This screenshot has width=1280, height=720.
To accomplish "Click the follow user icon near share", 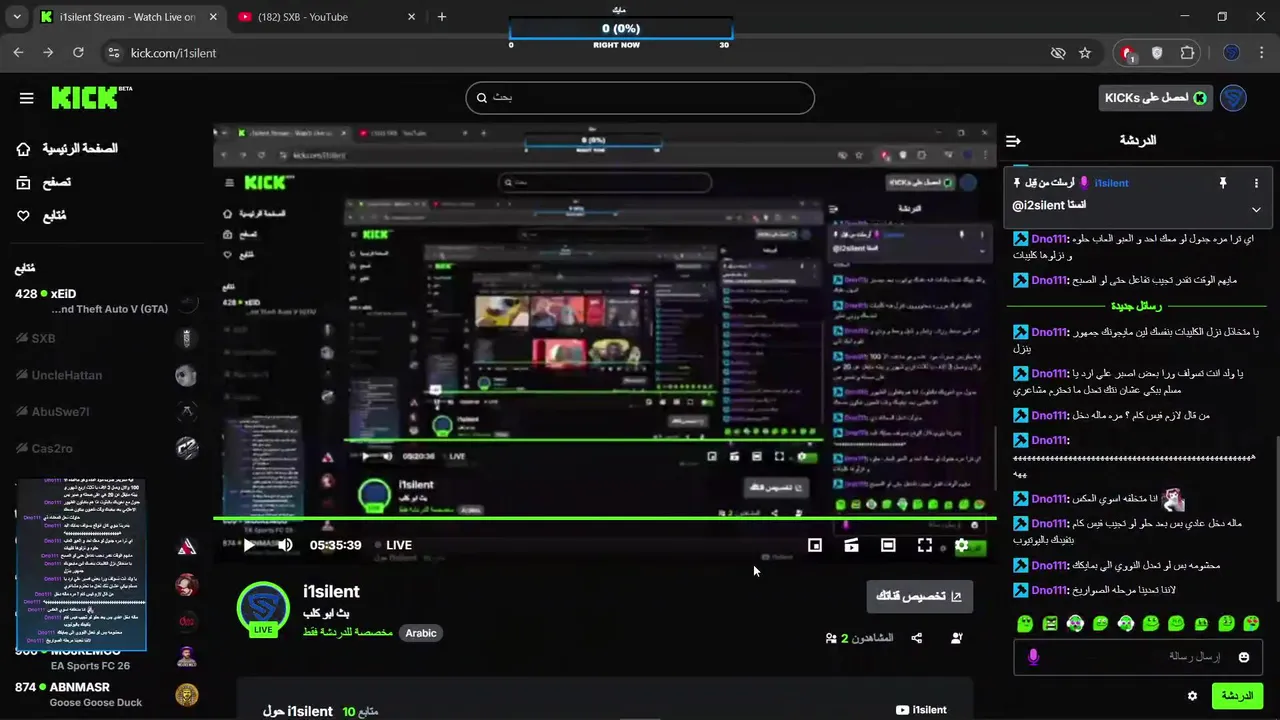I will coord(957,638).
